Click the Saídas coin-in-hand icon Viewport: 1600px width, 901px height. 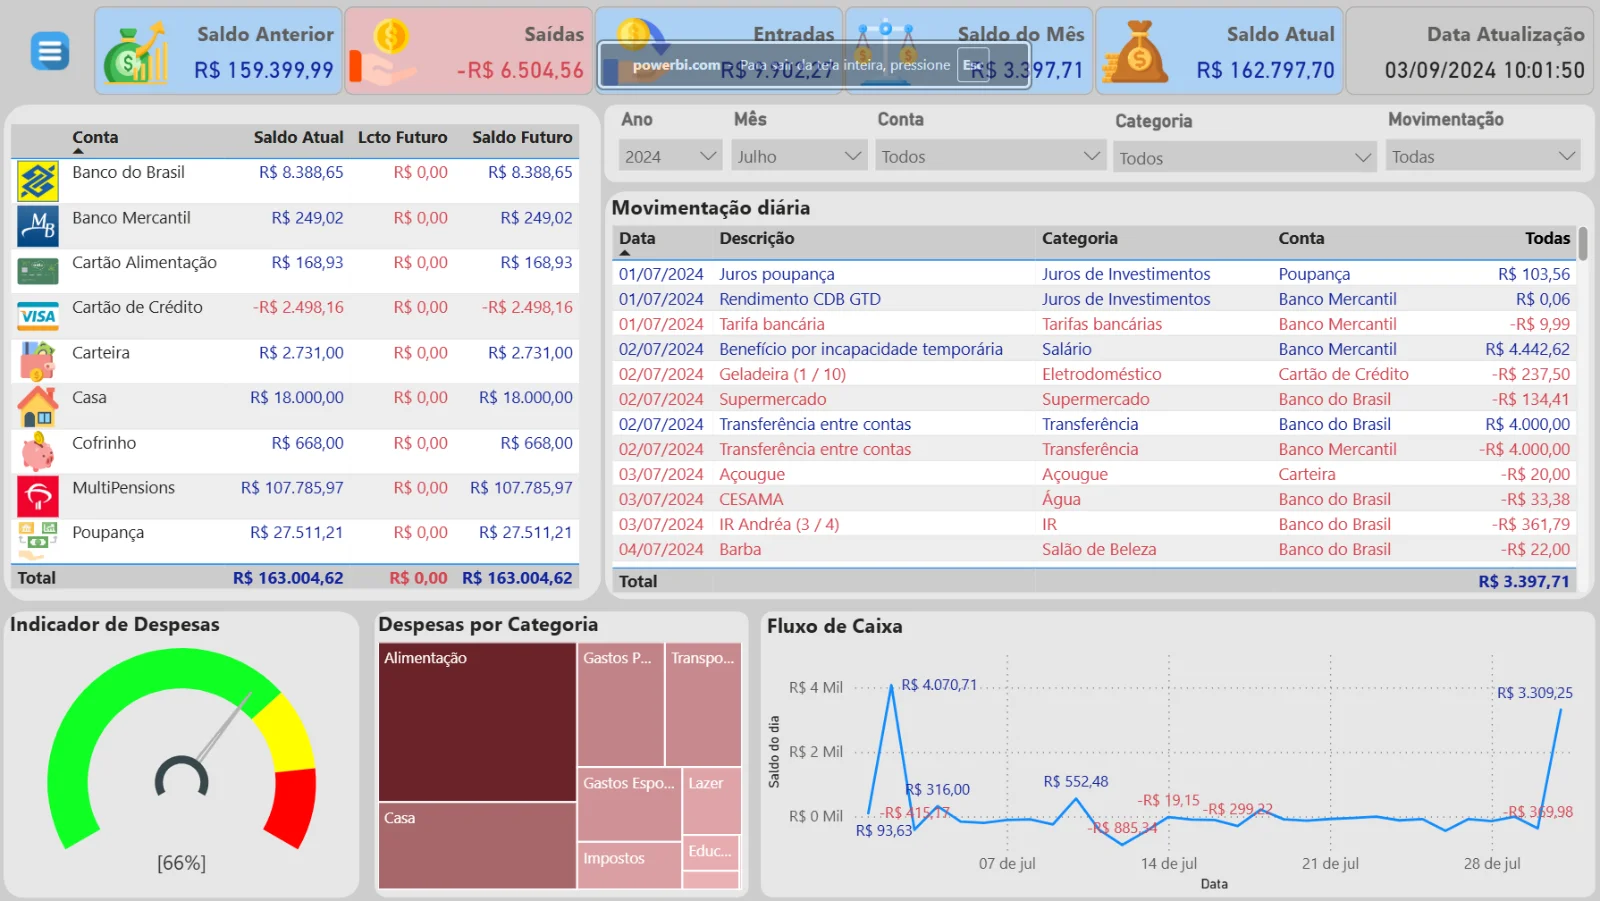pyautogui.click(x=385, y=53)
